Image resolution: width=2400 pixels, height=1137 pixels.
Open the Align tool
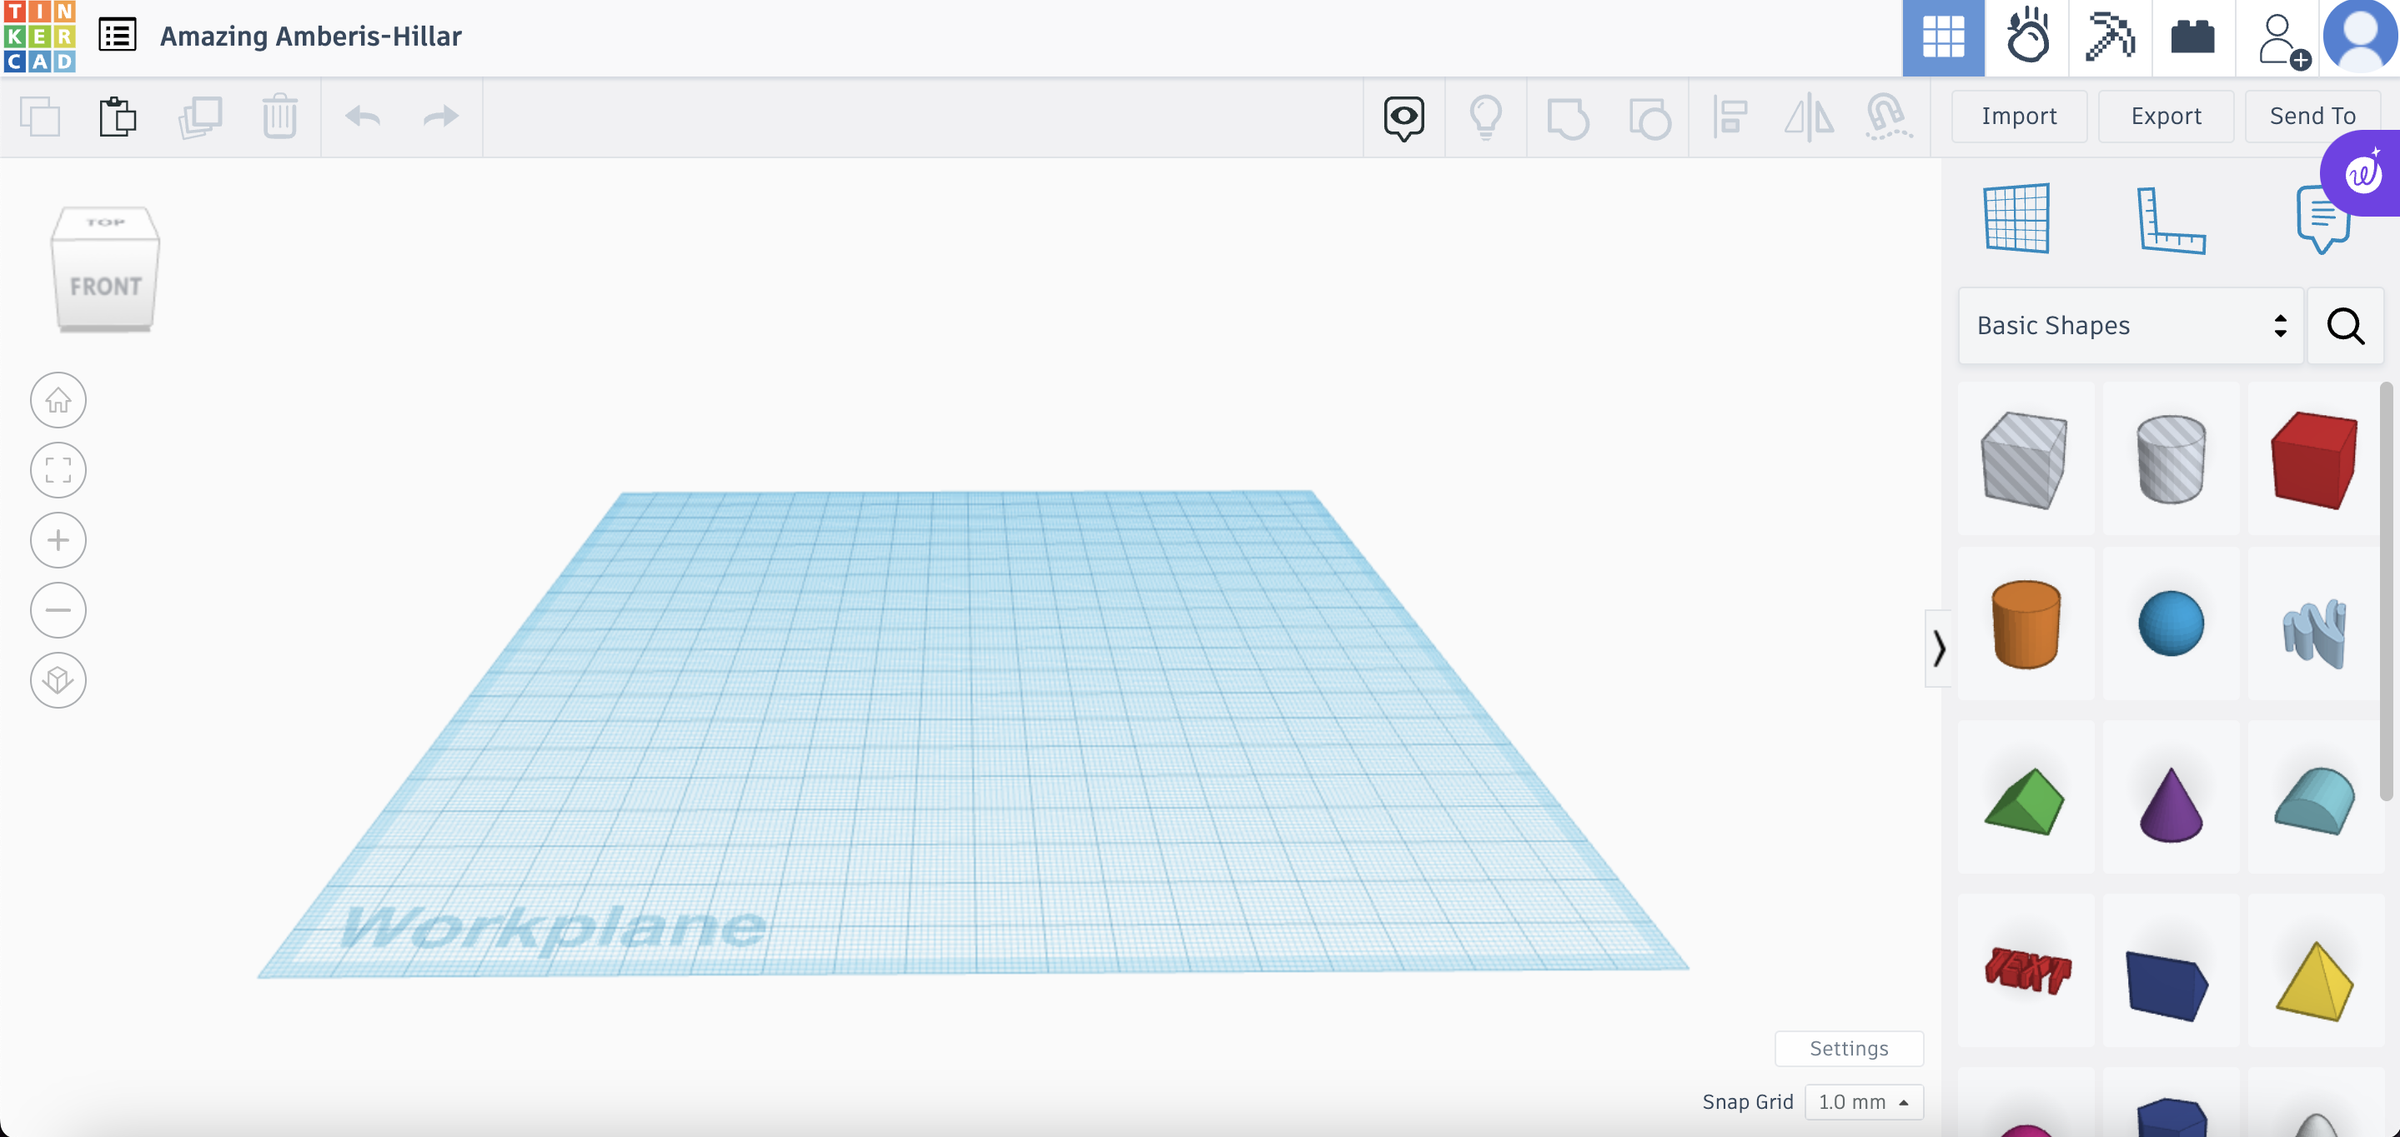tap(1730, 117)
